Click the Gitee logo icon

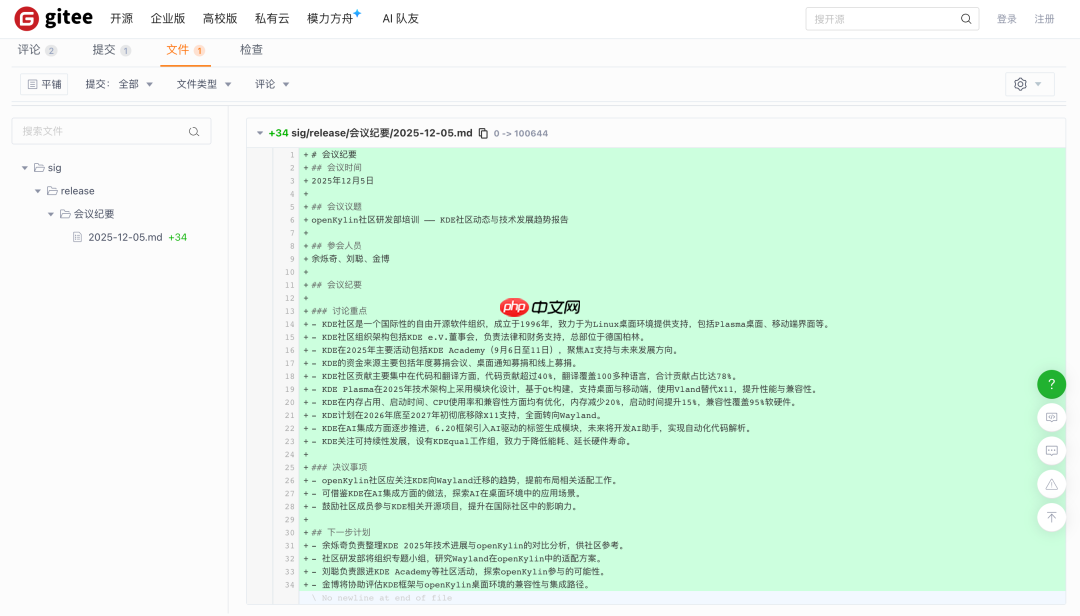(25, 17)
